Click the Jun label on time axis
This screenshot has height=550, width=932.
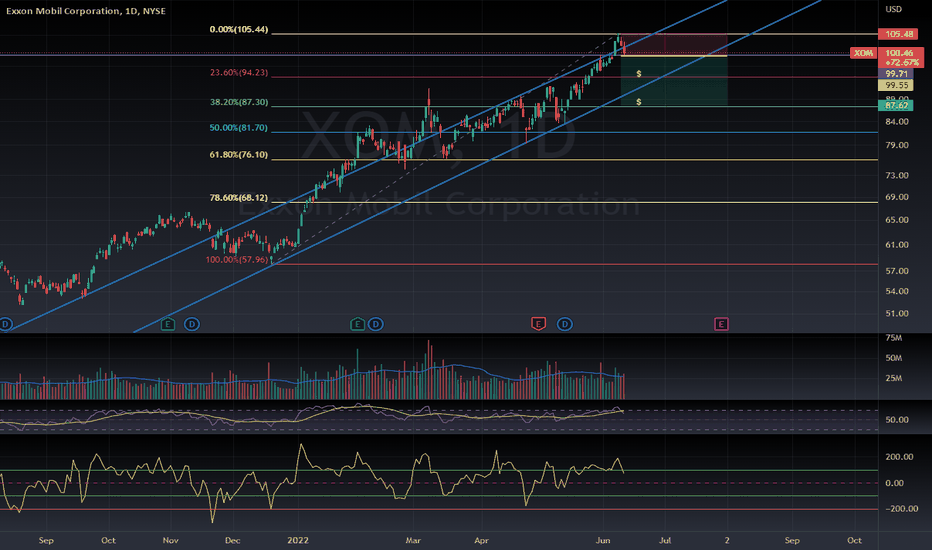pos(603,540)
